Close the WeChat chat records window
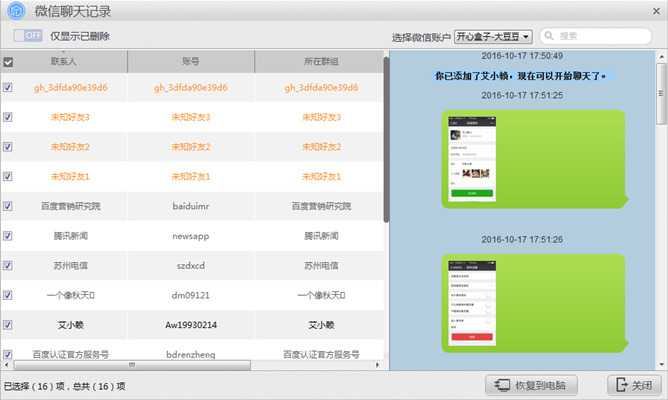This screenshot has height=400, width=668. coord(656,11)
